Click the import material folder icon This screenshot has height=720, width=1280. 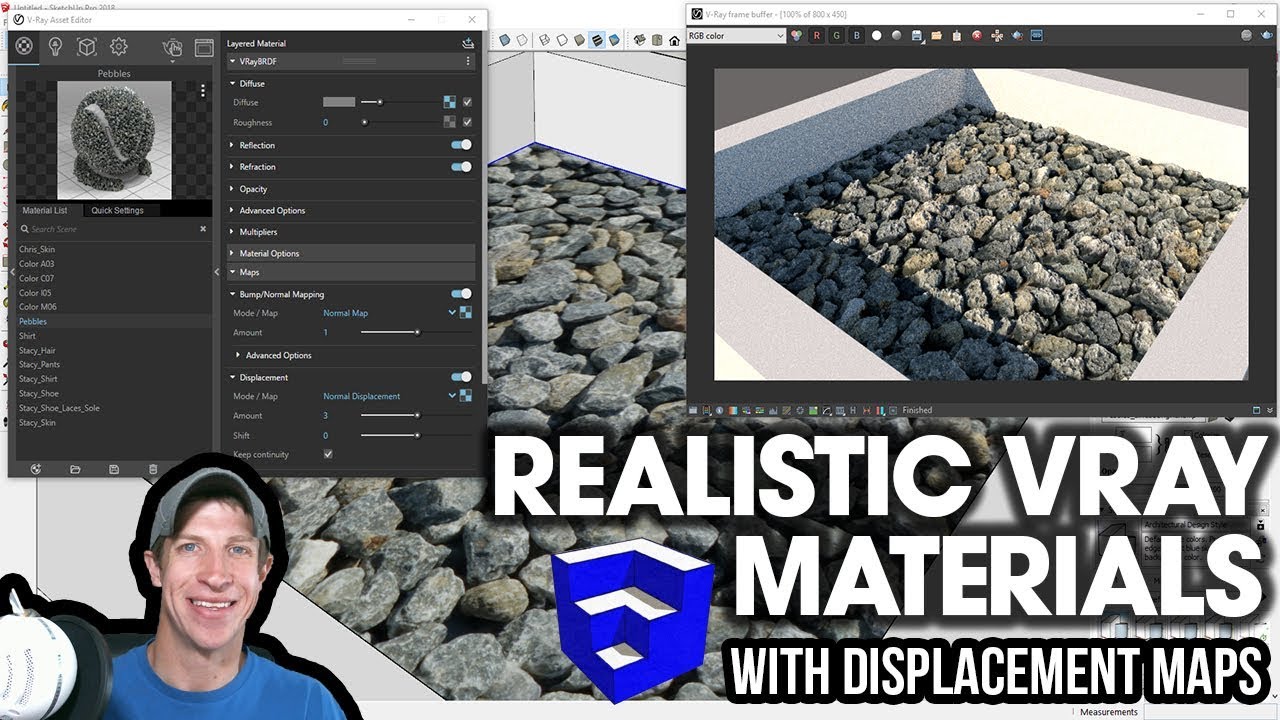(x=75, y=469)
